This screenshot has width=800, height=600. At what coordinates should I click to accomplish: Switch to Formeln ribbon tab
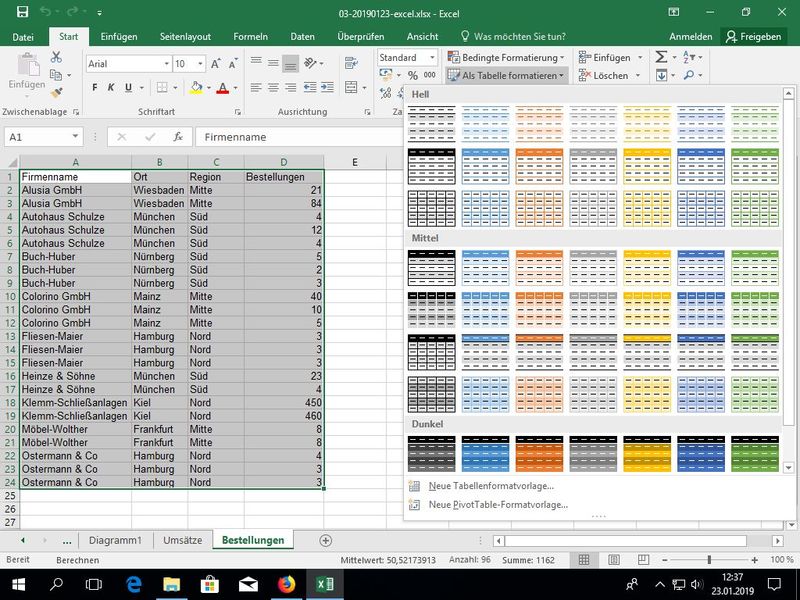[250, 37]
